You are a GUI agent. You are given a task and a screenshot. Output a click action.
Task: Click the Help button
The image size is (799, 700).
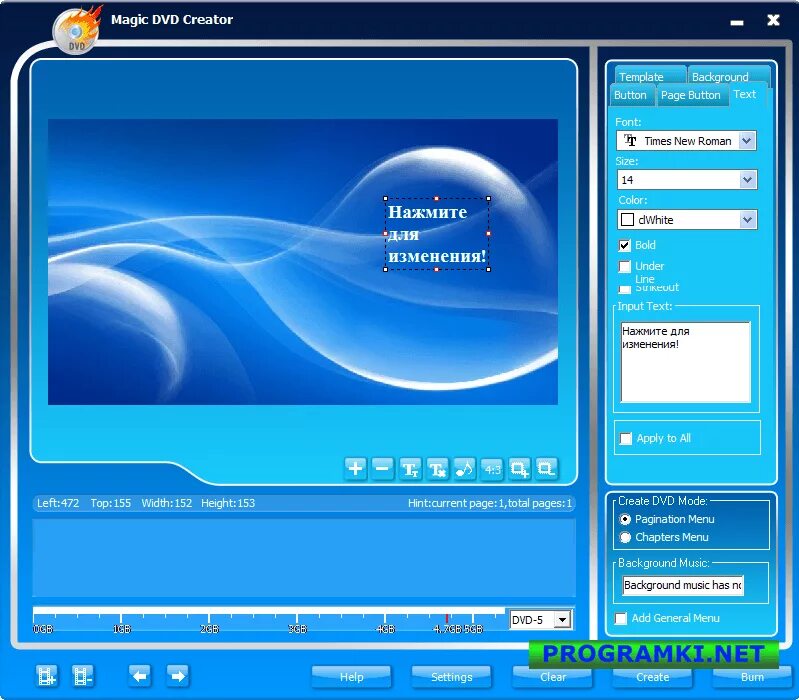click(x=352, y=677)
